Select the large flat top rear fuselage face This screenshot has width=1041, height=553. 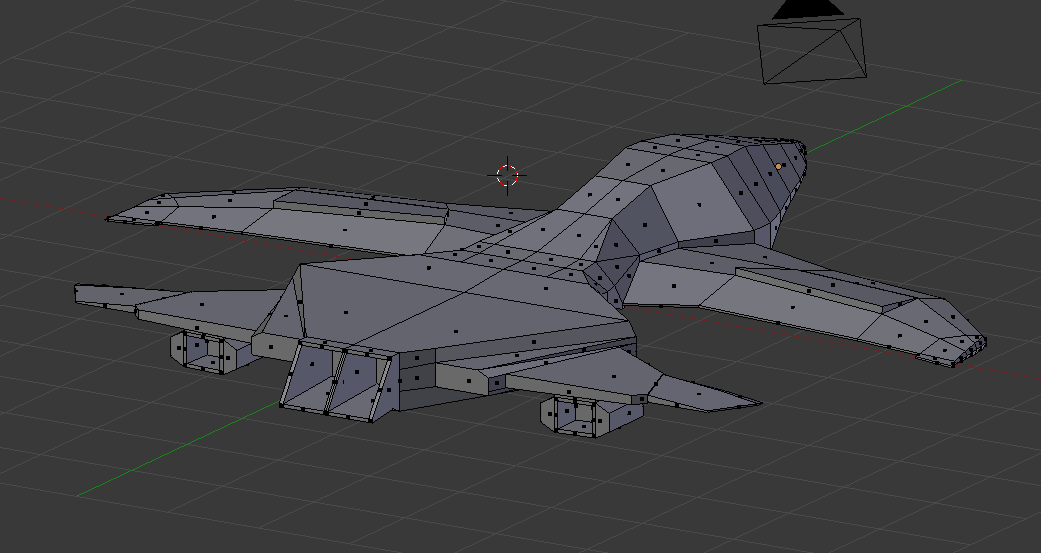point(450,300)
